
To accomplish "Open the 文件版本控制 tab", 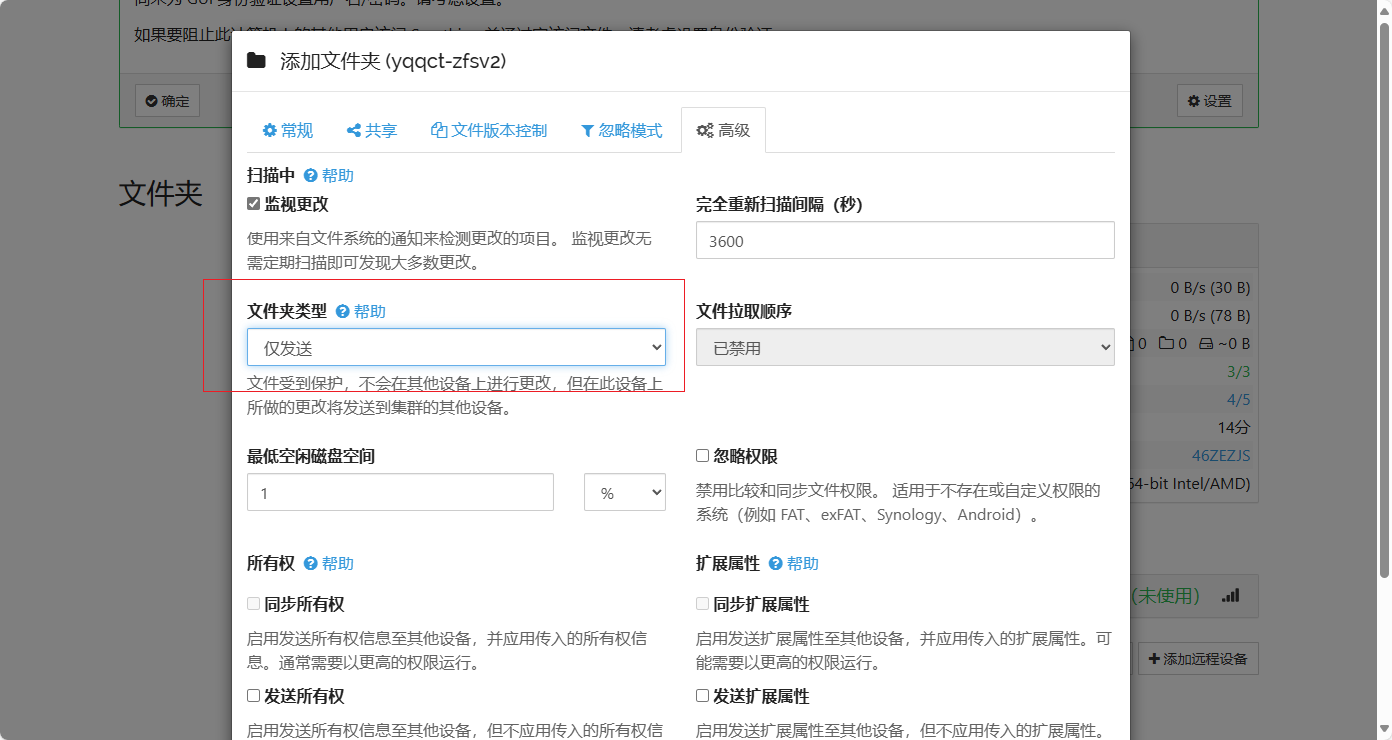I will 488,130.
